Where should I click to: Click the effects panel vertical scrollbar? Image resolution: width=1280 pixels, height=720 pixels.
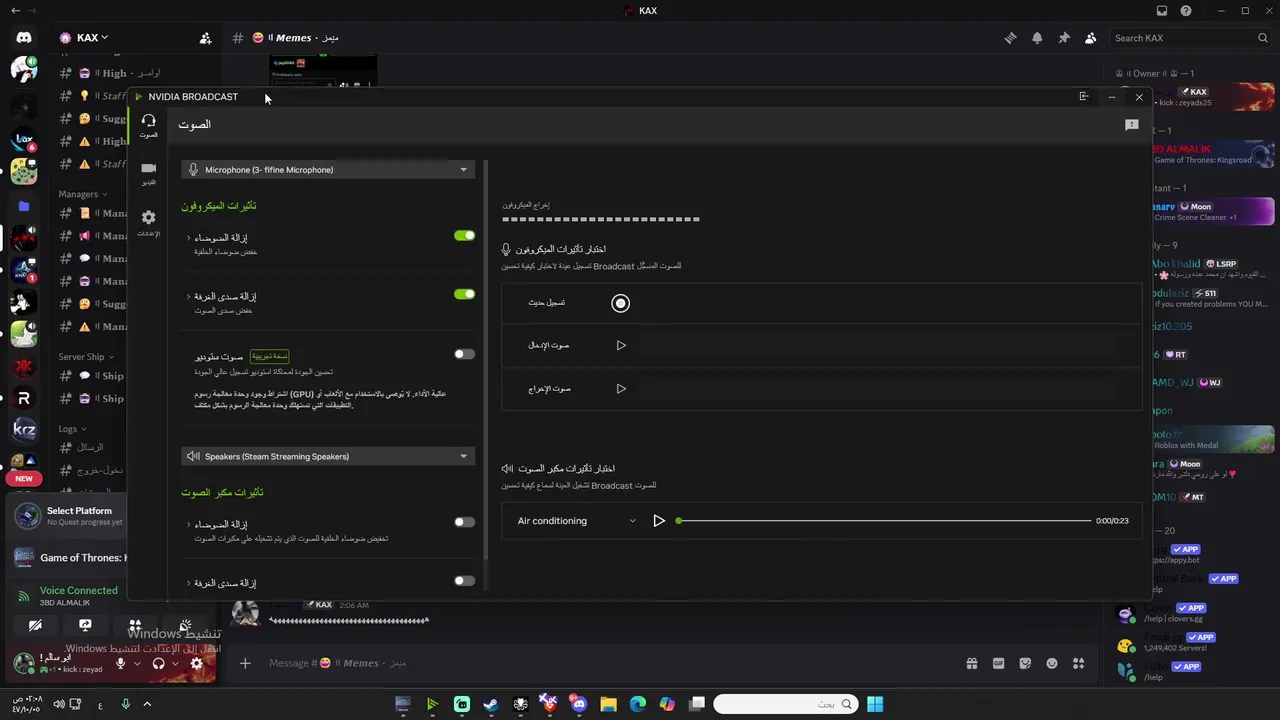coord(485,360)
